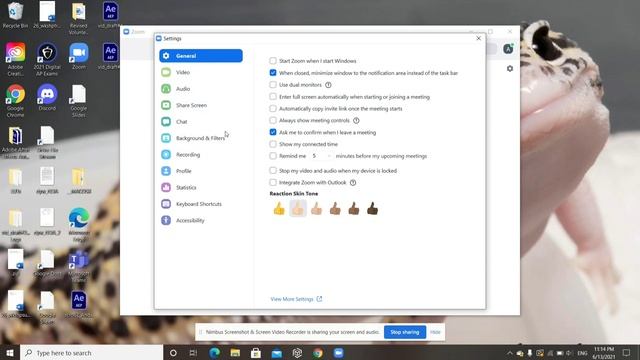Click the Stop sharing button

point(404,332)
